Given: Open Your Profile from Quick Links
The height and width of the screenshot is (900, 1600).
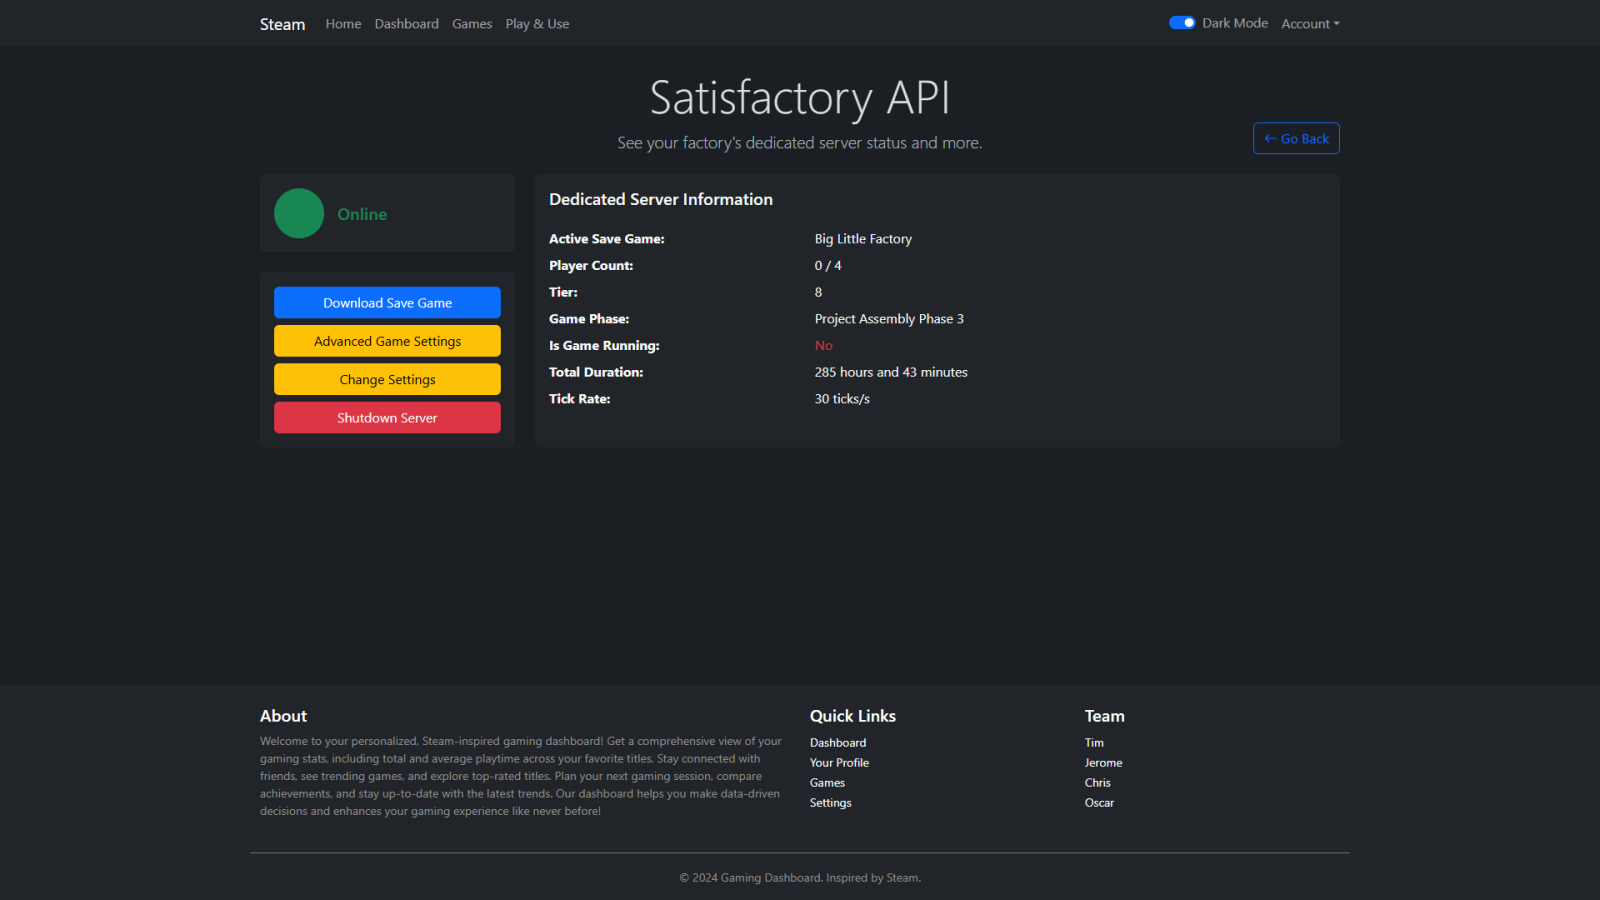Looking at the screenshot, I should pyautogui.click(x=839, y=762).
